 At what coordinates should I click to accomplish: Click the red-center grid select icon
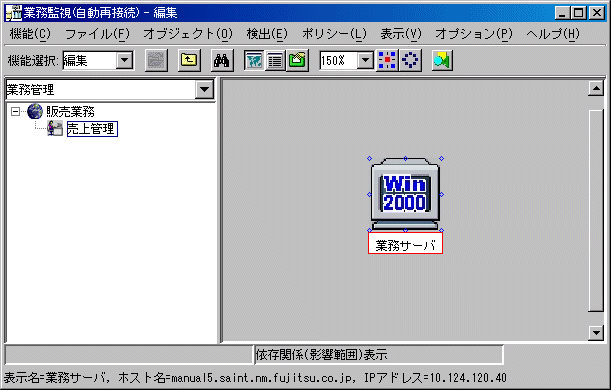(387, 60)
